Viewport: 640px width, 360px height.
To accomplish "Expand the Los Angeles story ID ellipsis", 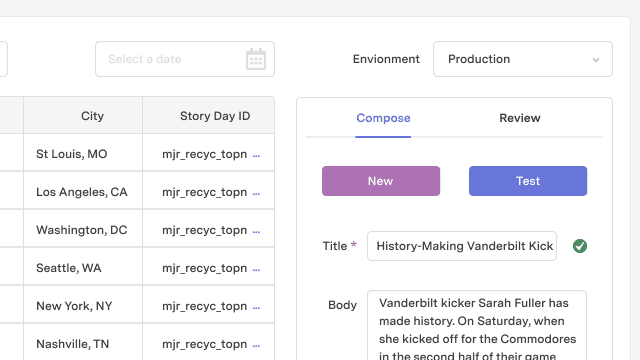I will (x=256, y=193).
